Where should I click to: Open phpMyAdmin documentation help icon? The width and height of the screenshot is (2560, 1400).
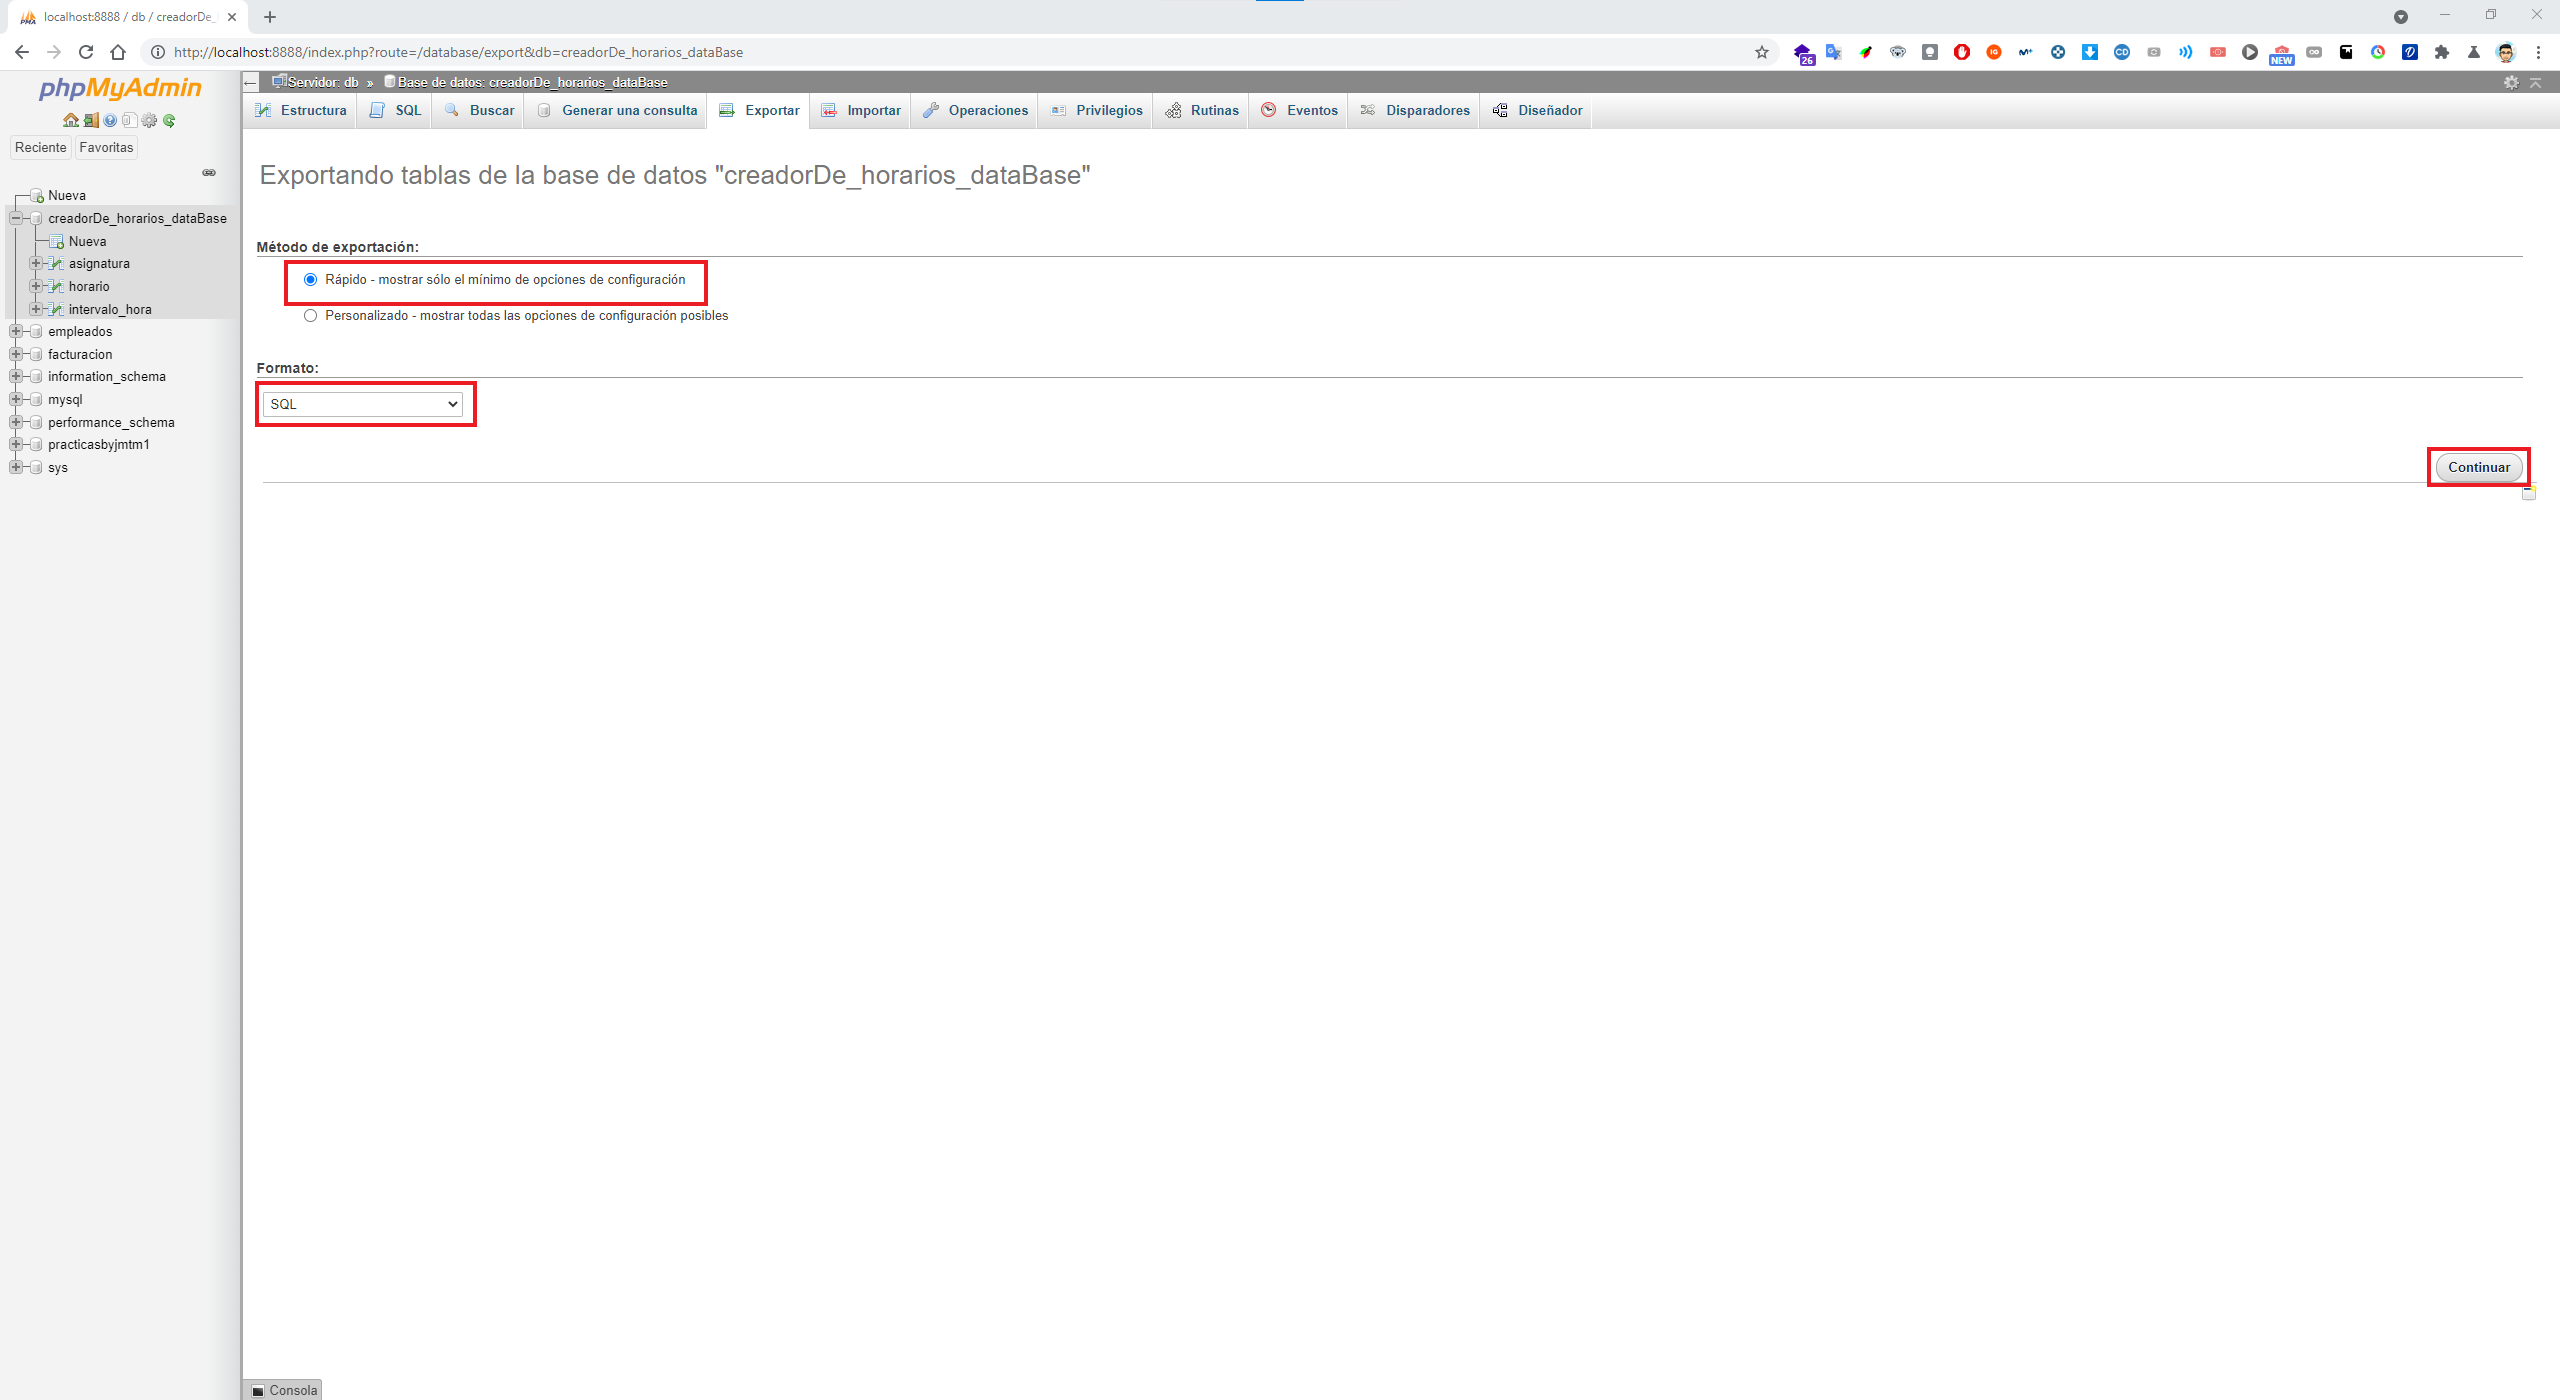(110, 121)
